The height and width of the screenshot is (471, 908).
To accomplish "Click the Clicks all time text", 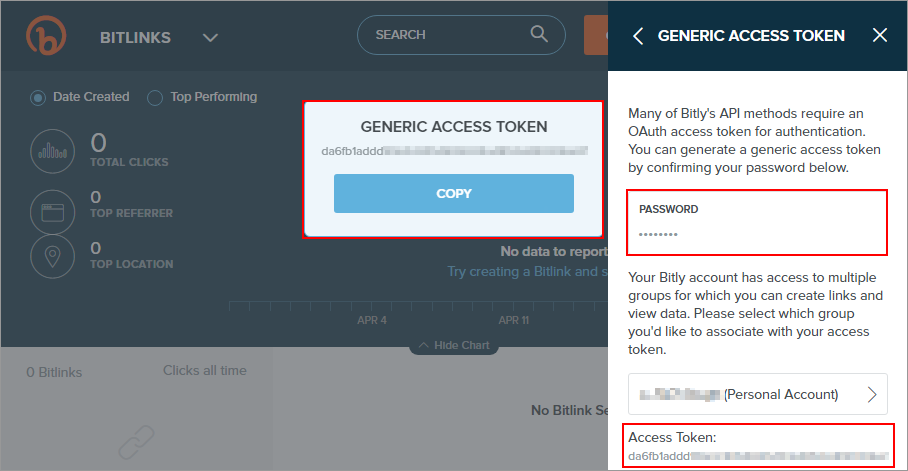I will 204,371.
